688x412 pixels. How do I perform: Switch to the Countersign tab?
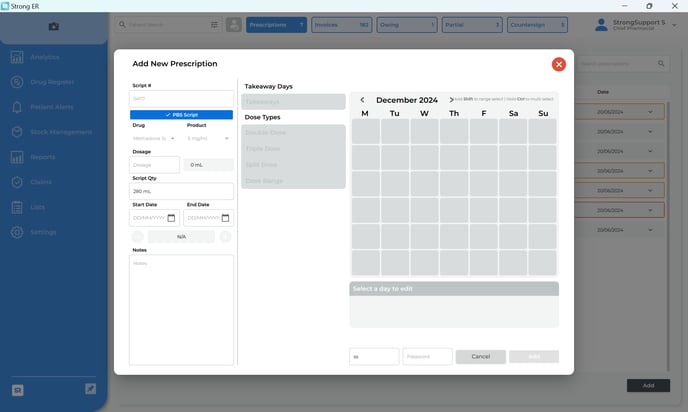pos(538,25)
